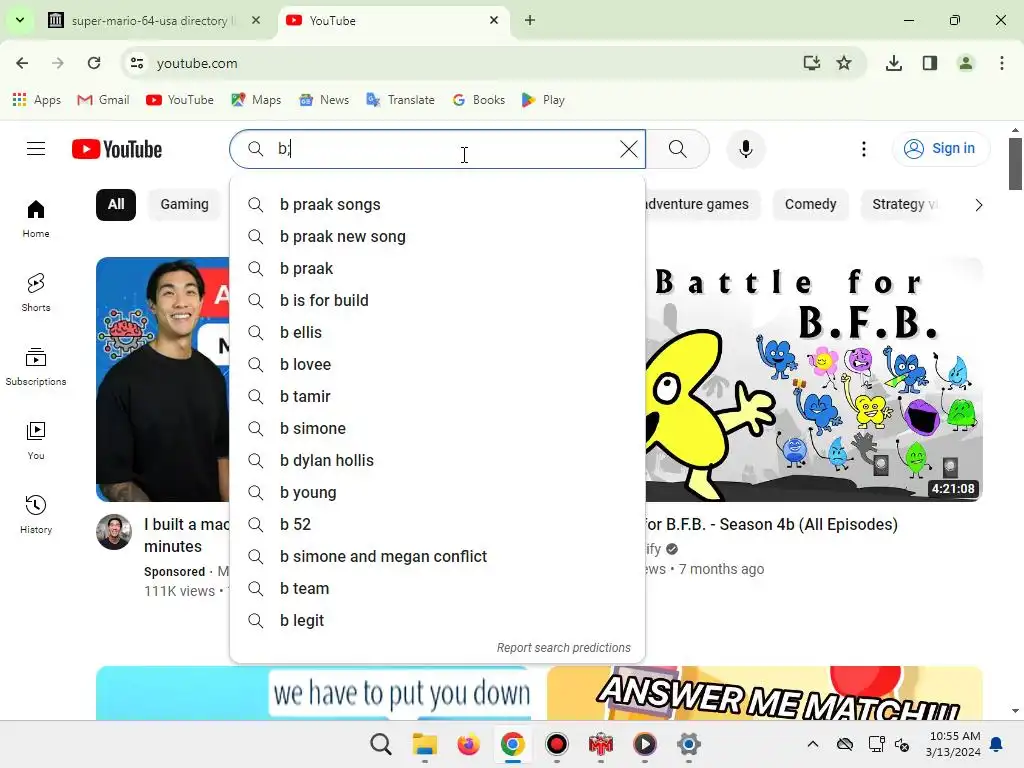Open File Explorer from the taskbar
The width and height of the screenshot is (1024, 768).
click(x=424, y=744)
